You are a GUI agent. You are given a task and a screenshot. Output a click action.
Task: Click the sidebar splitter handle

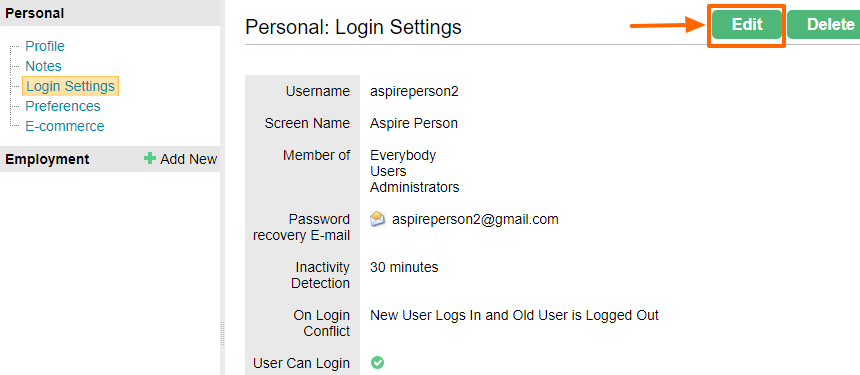click(223, 333)
